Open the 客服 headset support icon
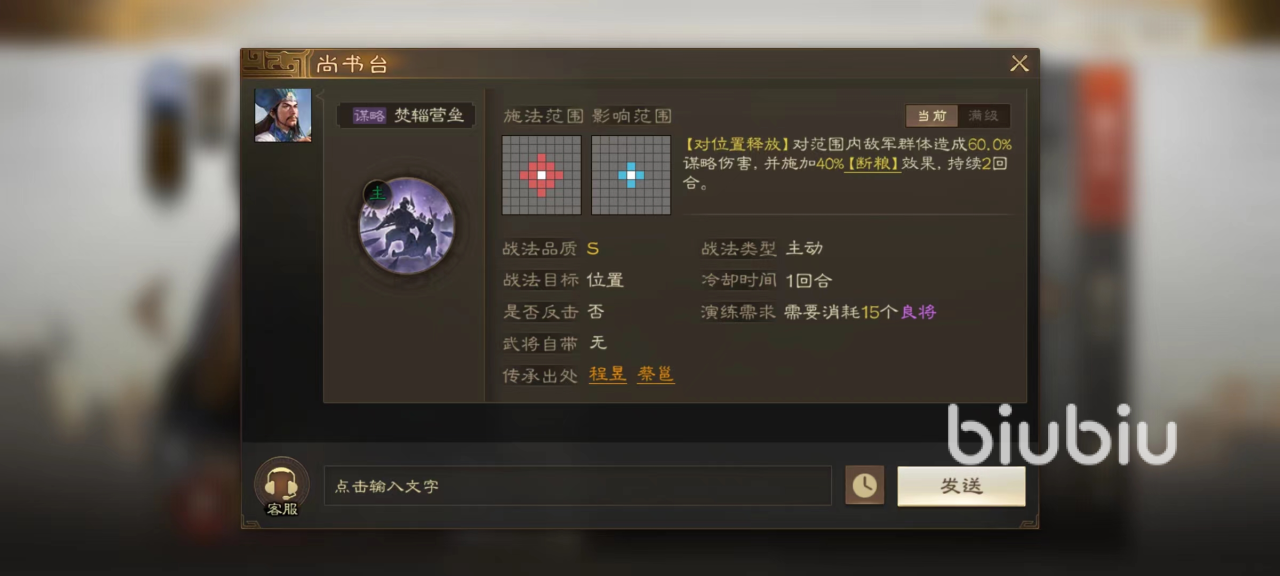 click(281, 483)
